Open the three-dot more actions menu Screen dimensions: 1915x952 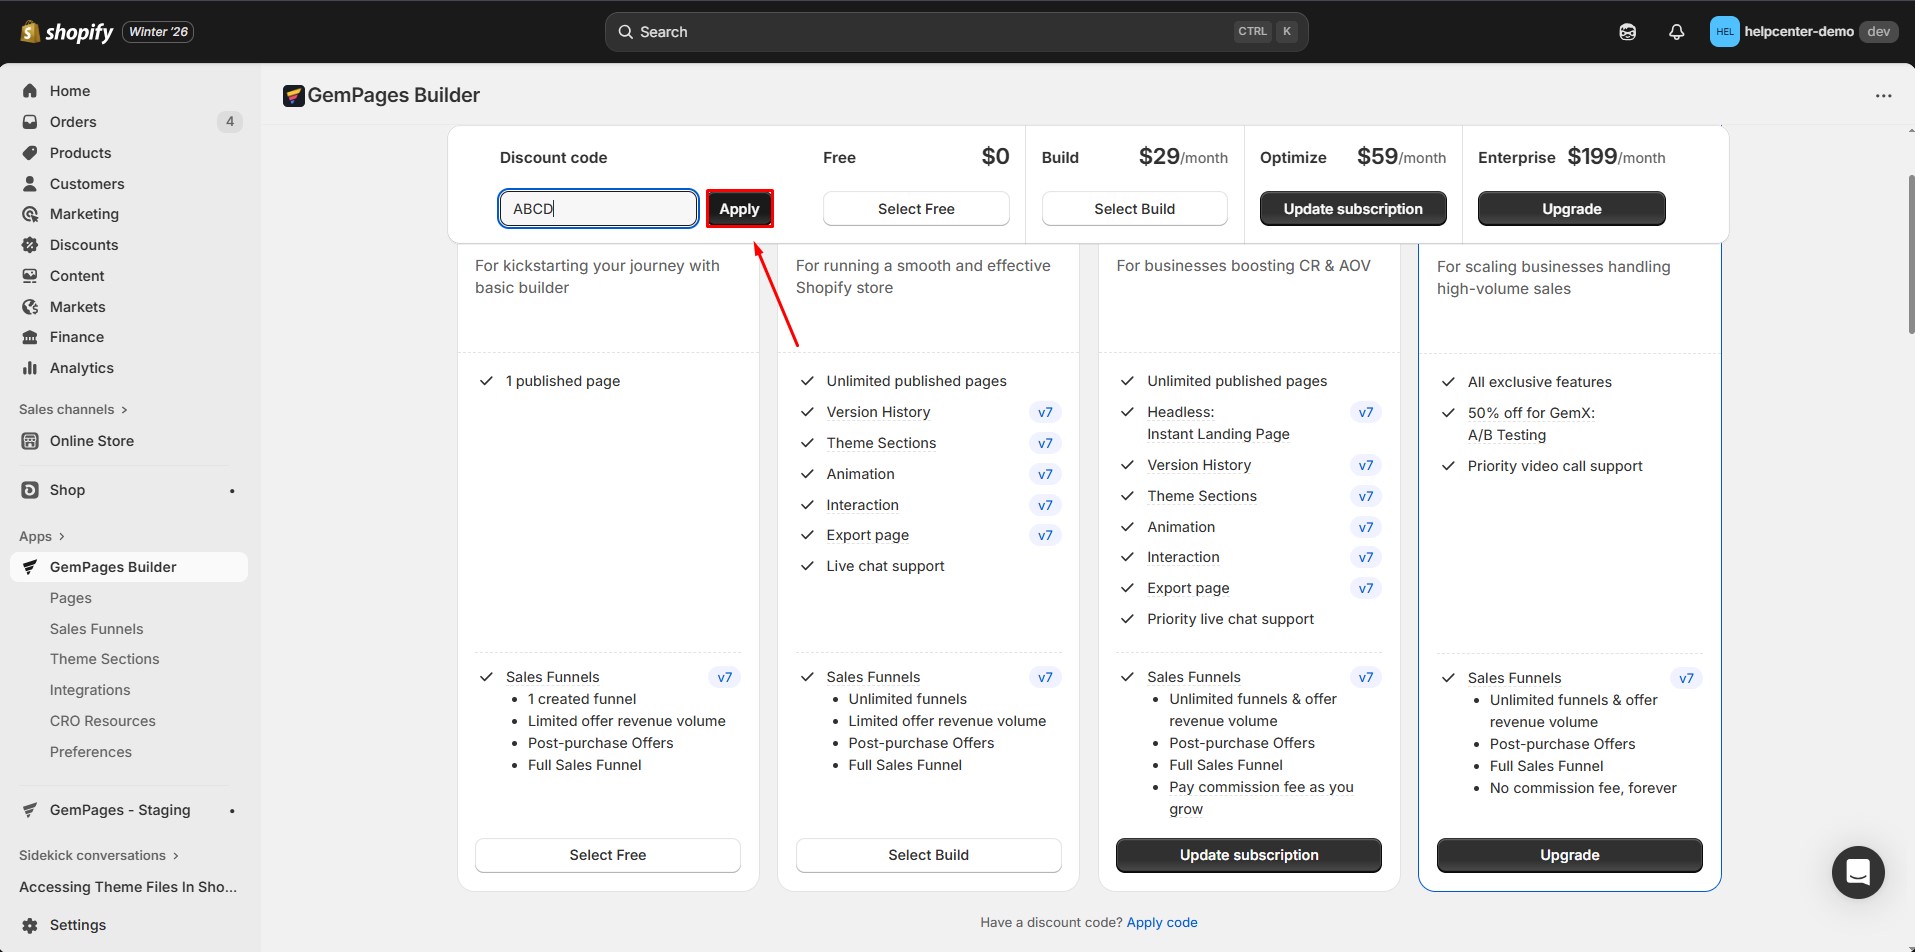1883,96
